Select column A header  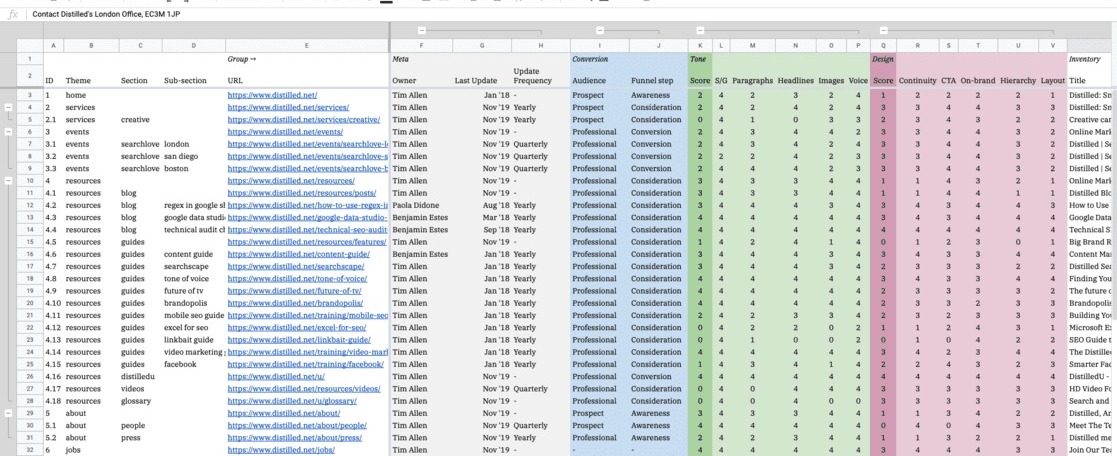[x=53, y=46]
